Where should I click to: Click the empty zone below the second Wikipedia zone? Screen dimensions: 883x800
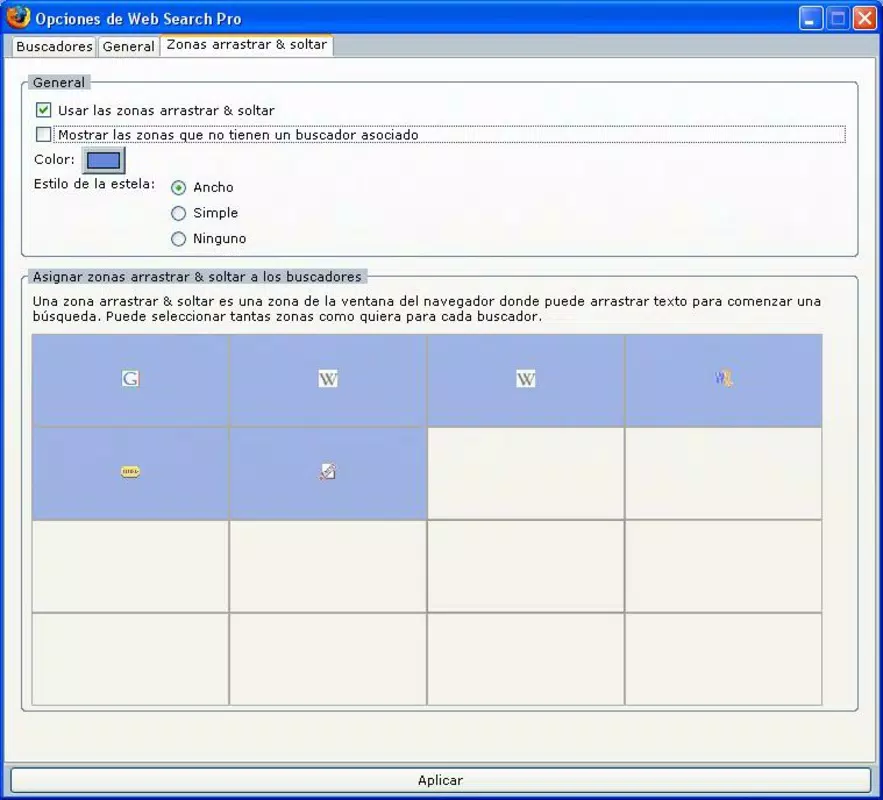pyautogui.click(x=525, y=473)
